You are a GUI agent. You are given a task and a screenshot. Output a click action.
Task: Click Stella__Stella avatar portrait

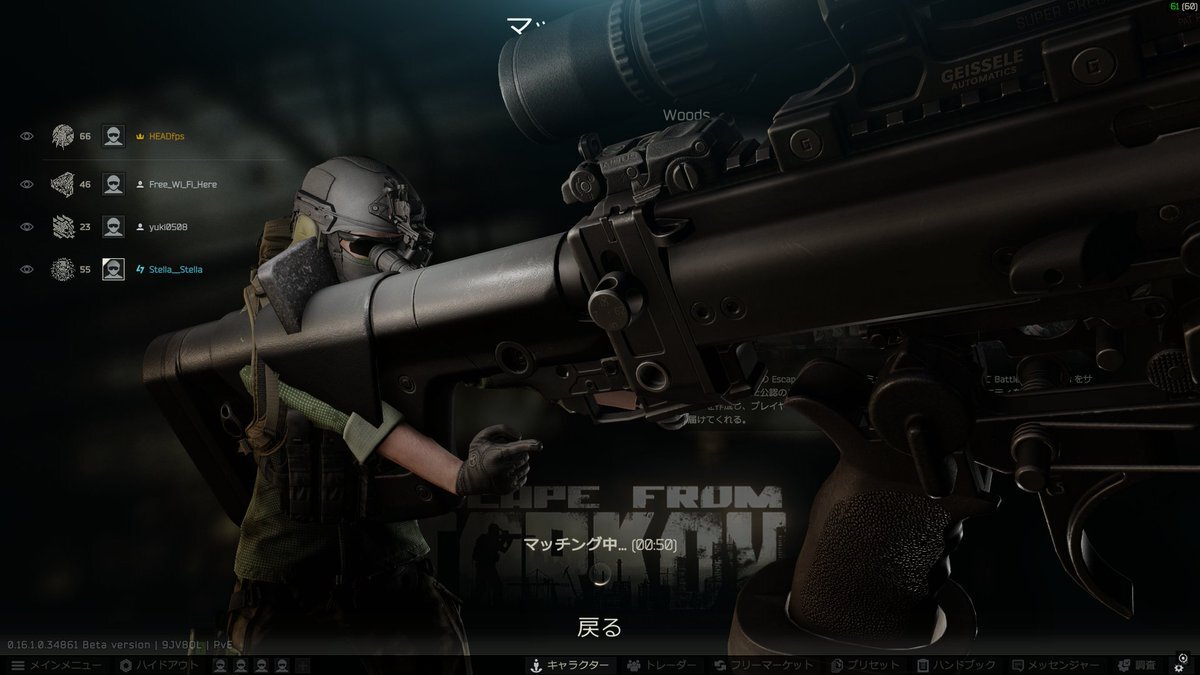(113, 269)
